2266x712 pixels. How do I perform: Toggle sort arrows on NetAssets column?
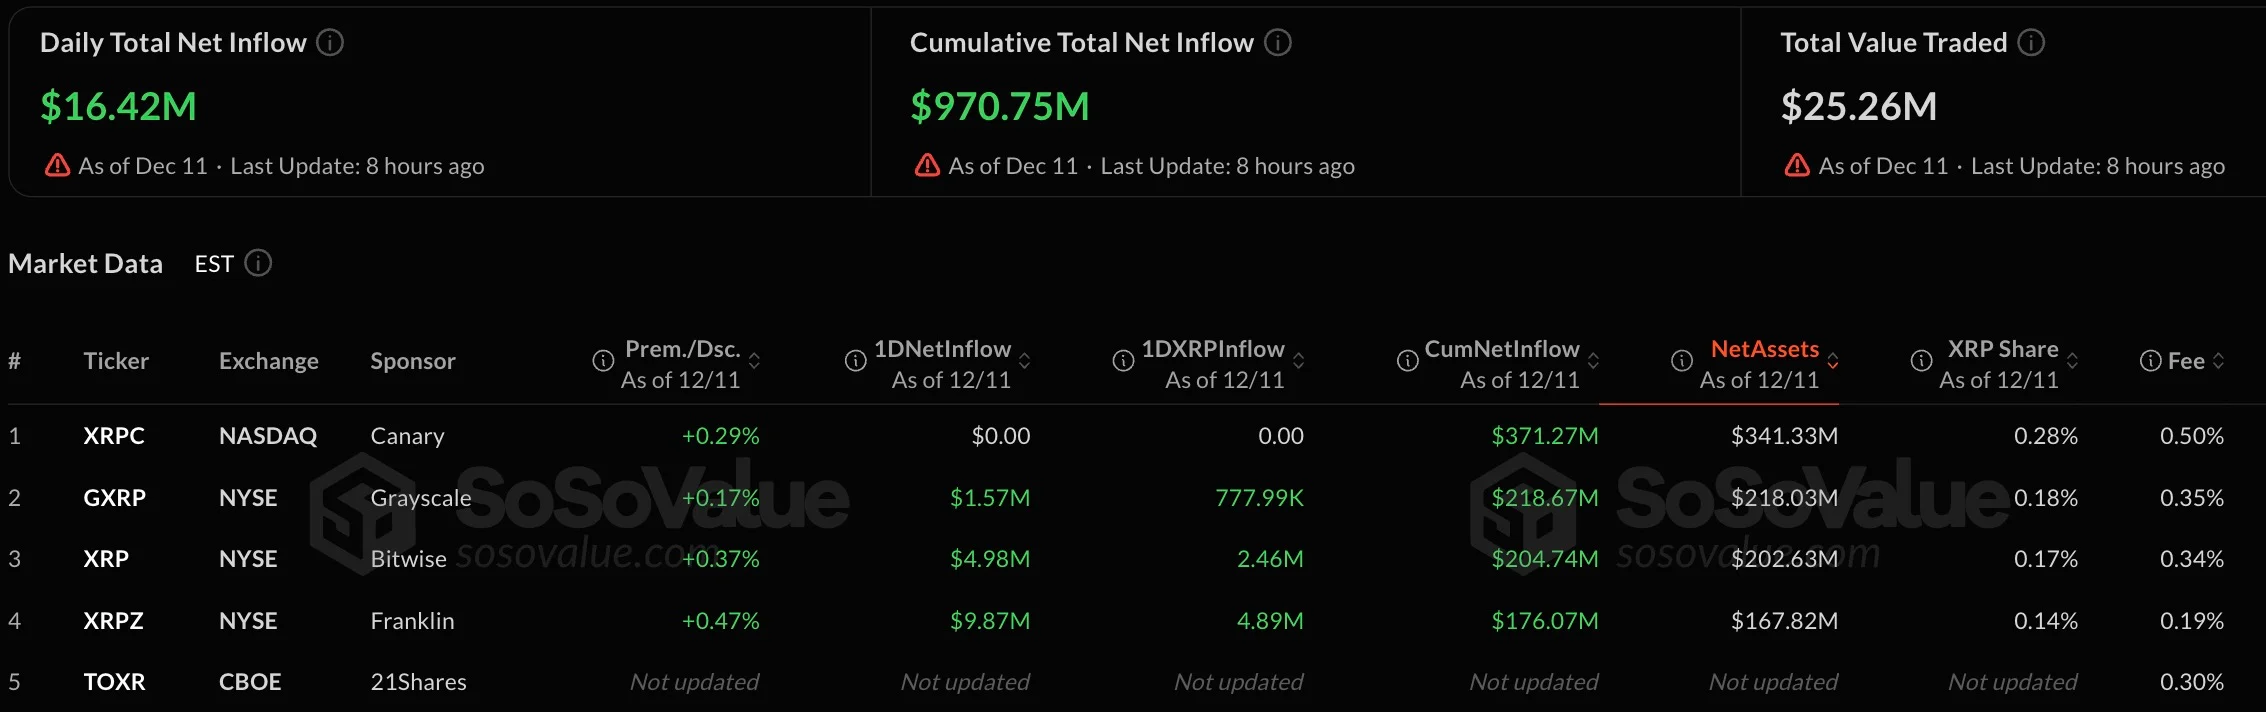[1833, 361]
